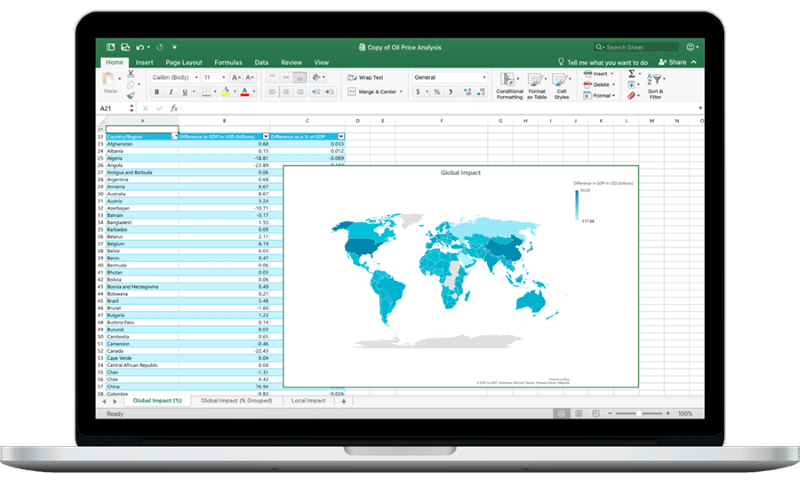Click the Bold formatting icon
Viewport: 800px width, 480px height.
tap(157, 92)
